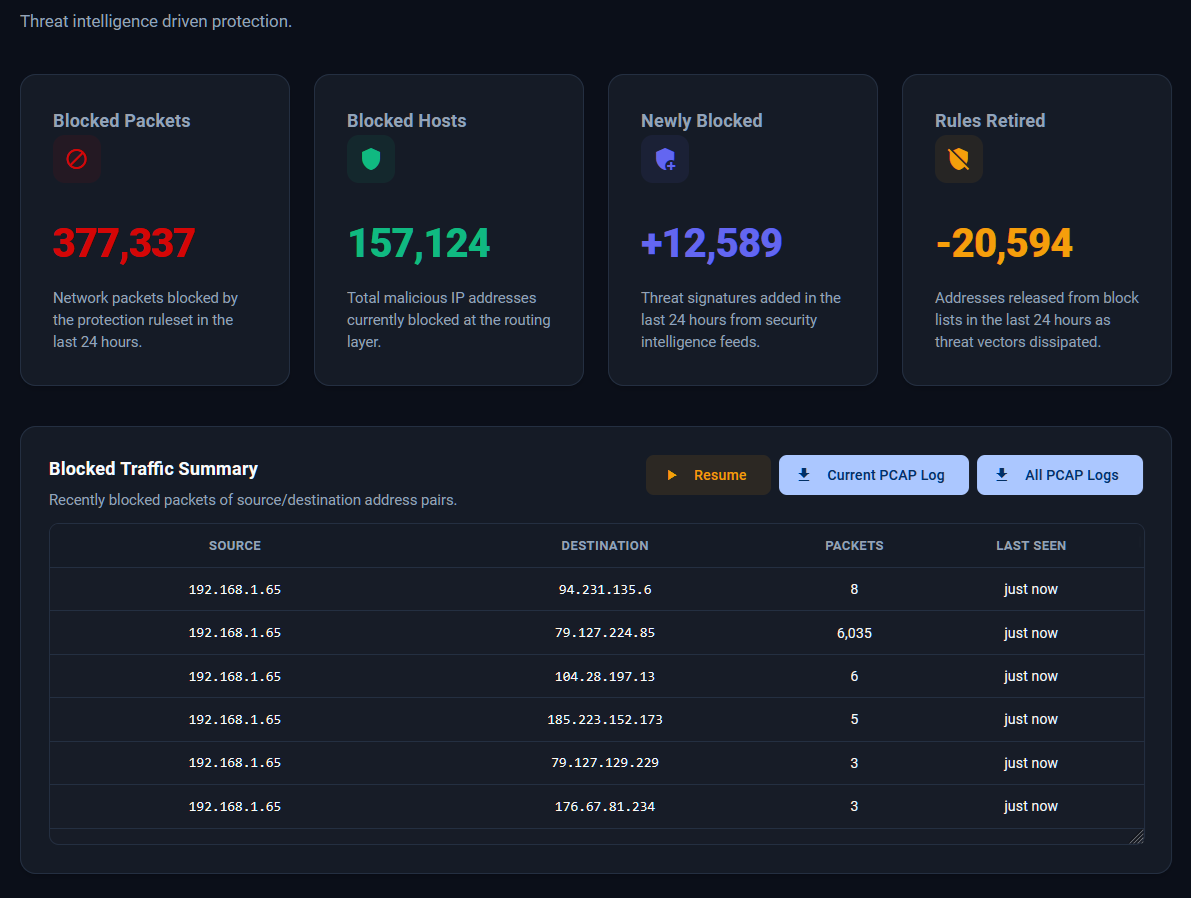The image size is (1191, 898).
Task: Click packets value 8 in first row
Action: tap(855, 590)
